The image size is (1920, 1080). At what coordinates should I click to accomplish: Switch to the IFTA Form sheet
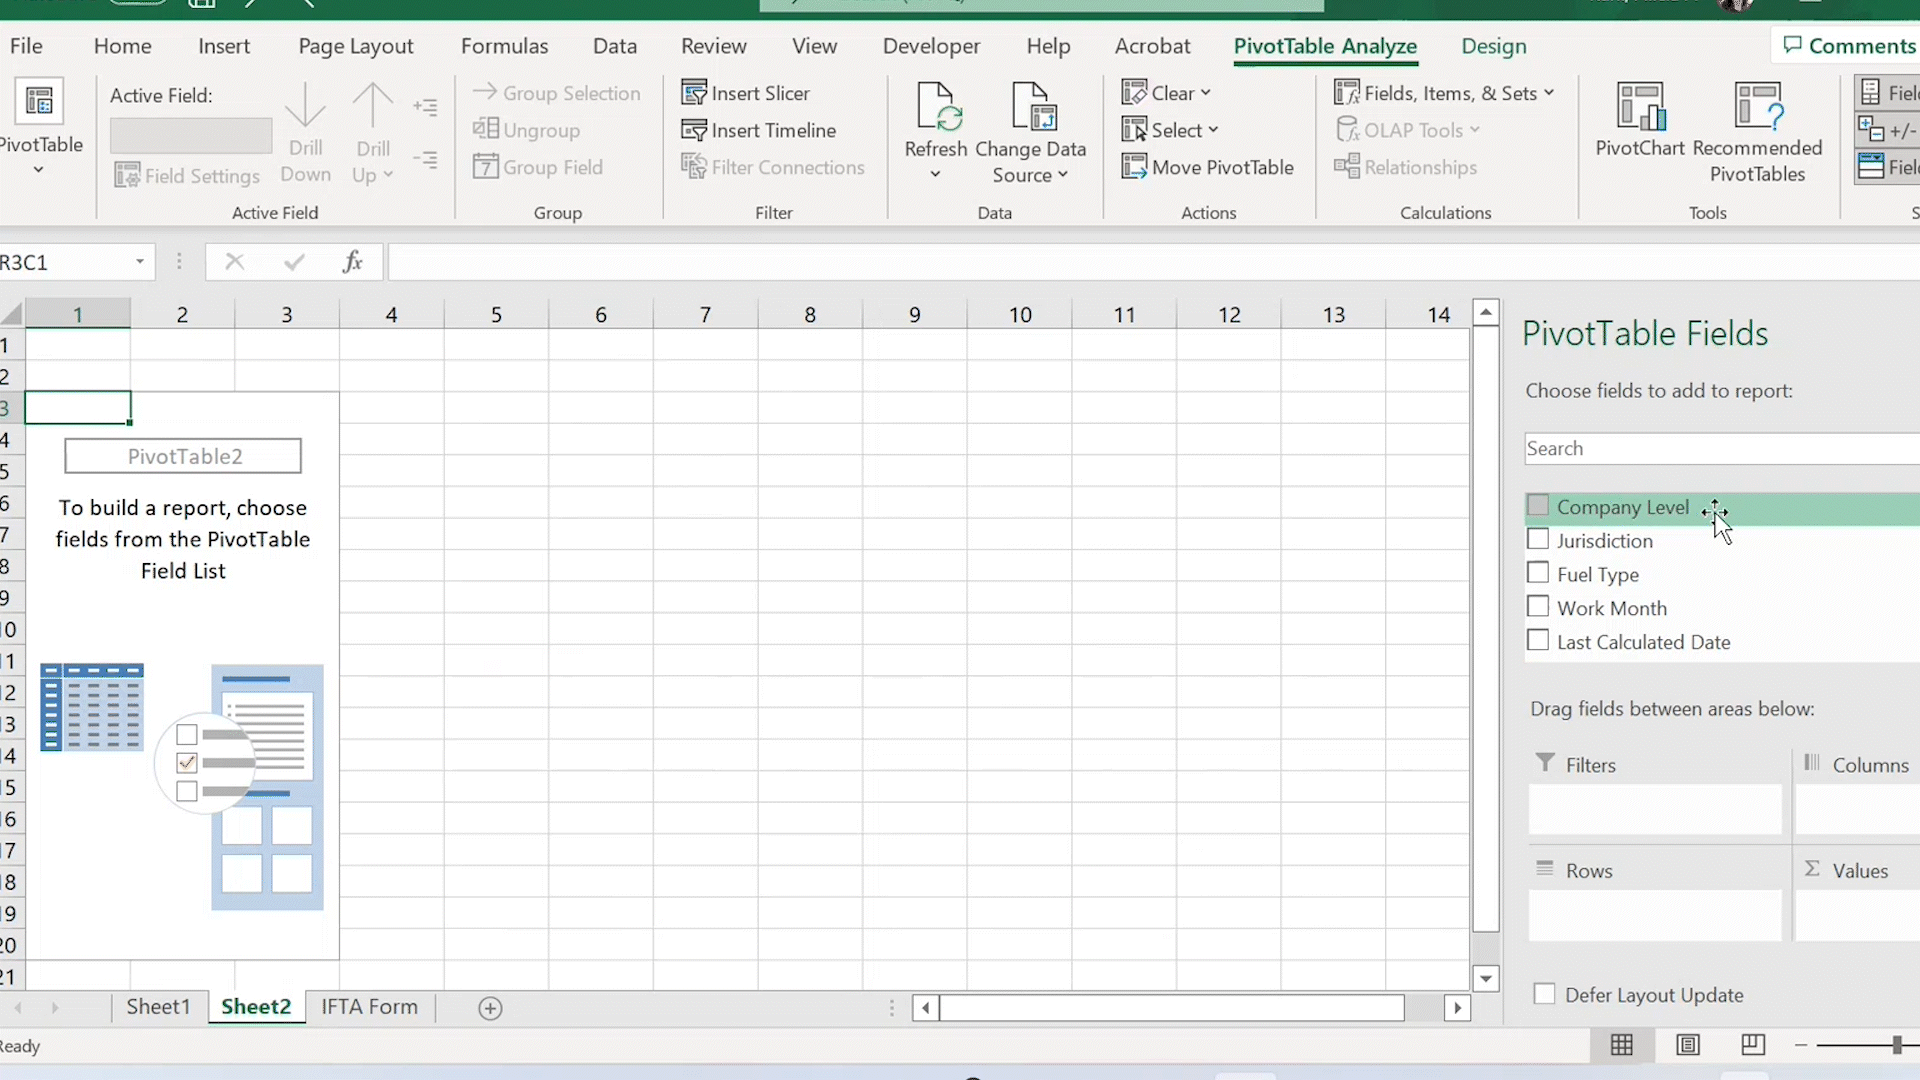[x=369, y=1007]
